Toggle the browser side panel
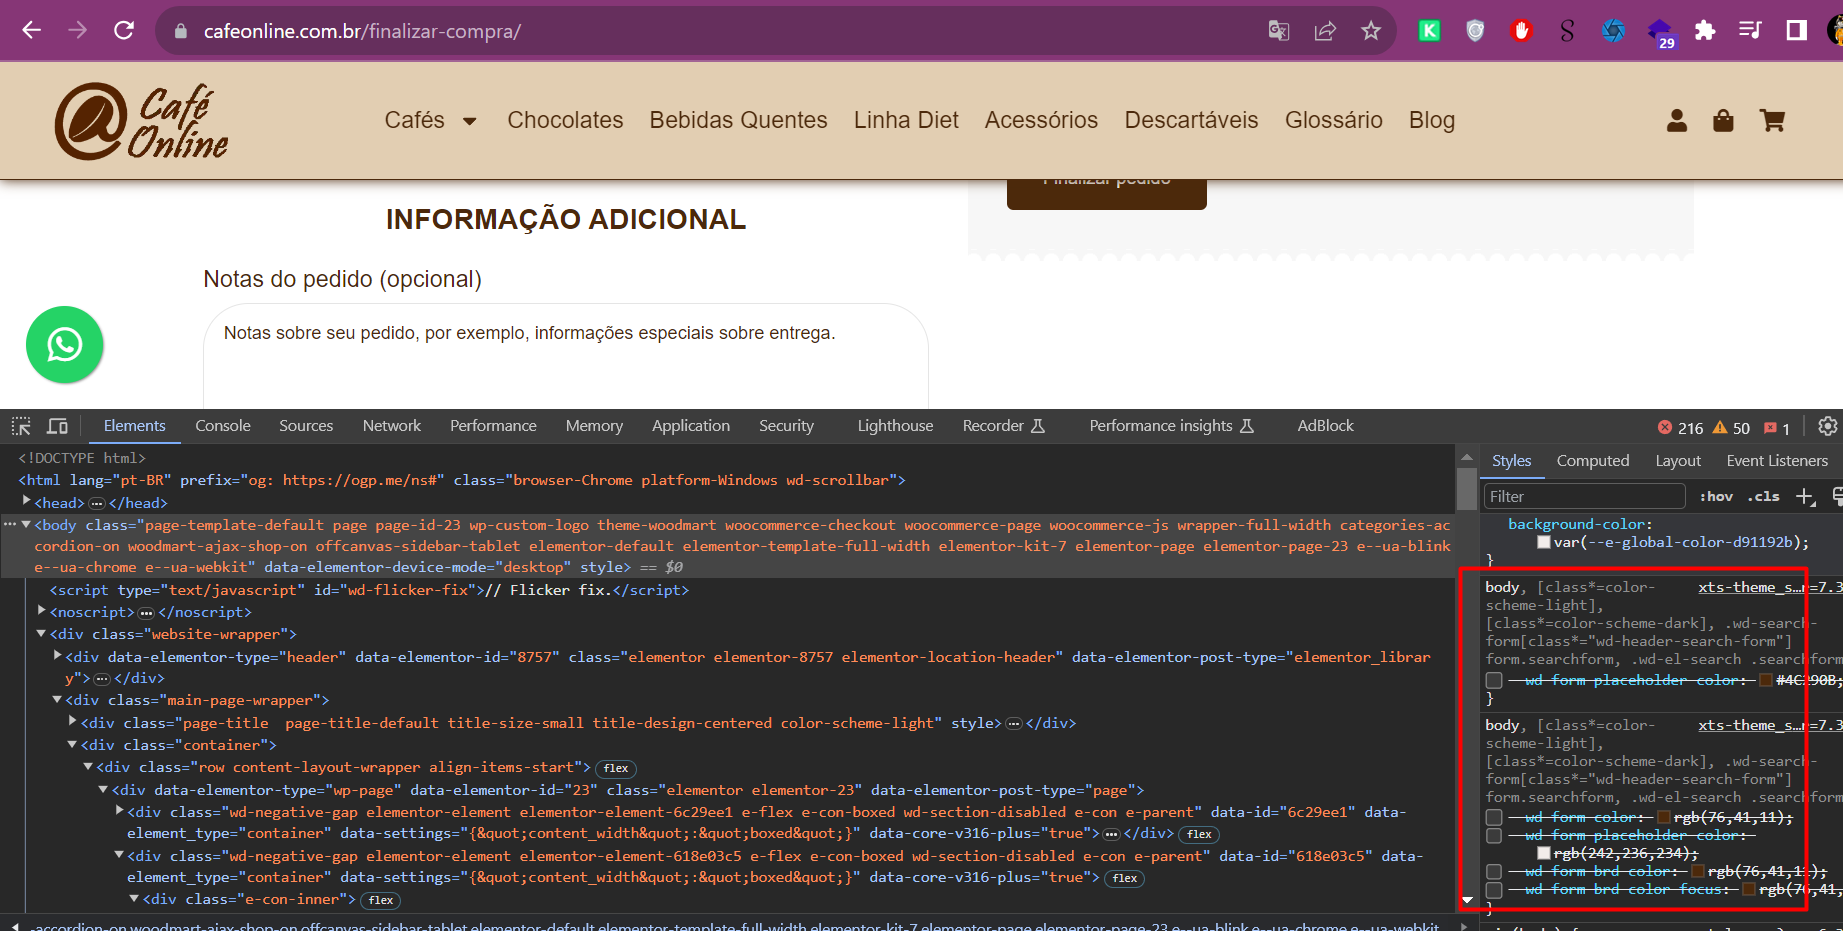 pos(1797,31)
